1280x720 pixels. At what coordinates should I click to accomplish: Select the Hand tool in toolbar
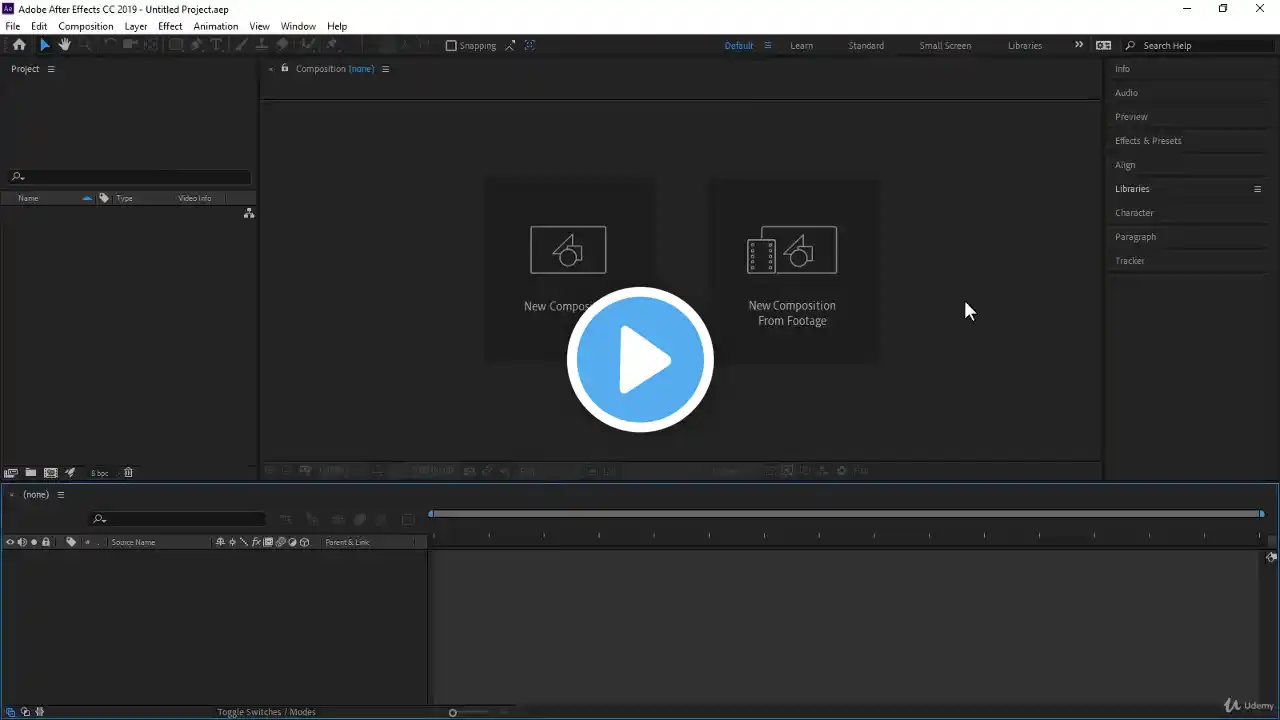point(65,45)
